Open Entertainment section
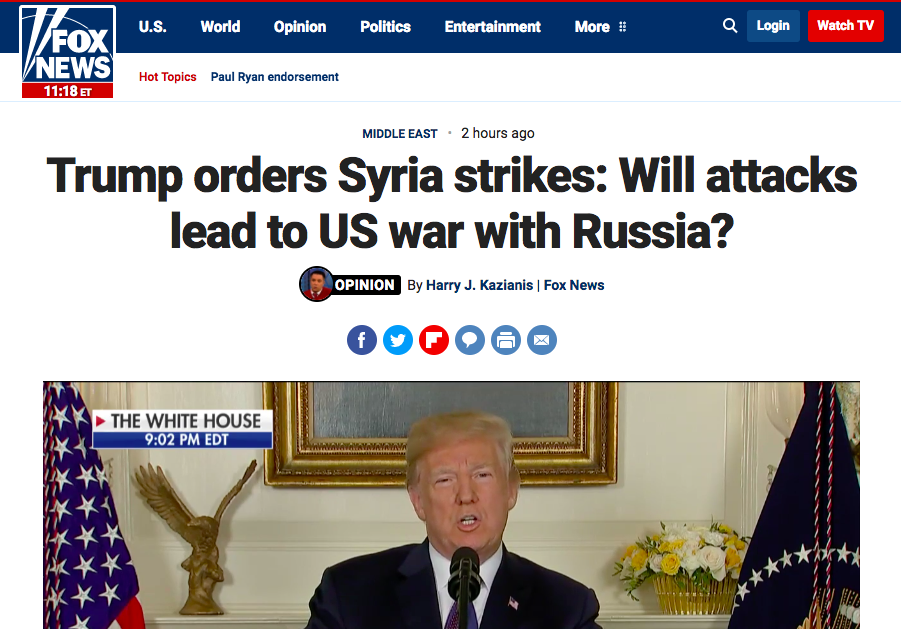Viewport: 901px width, 629px height. pyautogui.click(x=492, y=27)
